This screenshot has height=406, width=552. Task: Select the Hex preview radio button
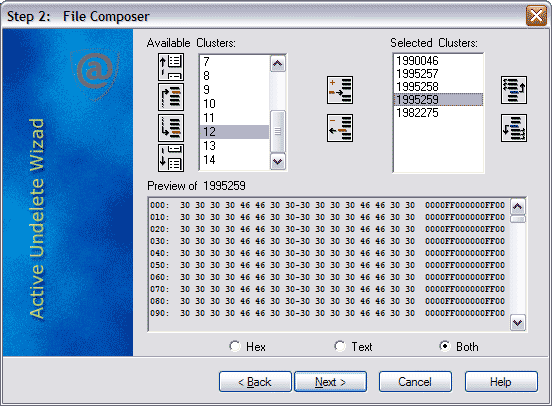coord(235,346)
